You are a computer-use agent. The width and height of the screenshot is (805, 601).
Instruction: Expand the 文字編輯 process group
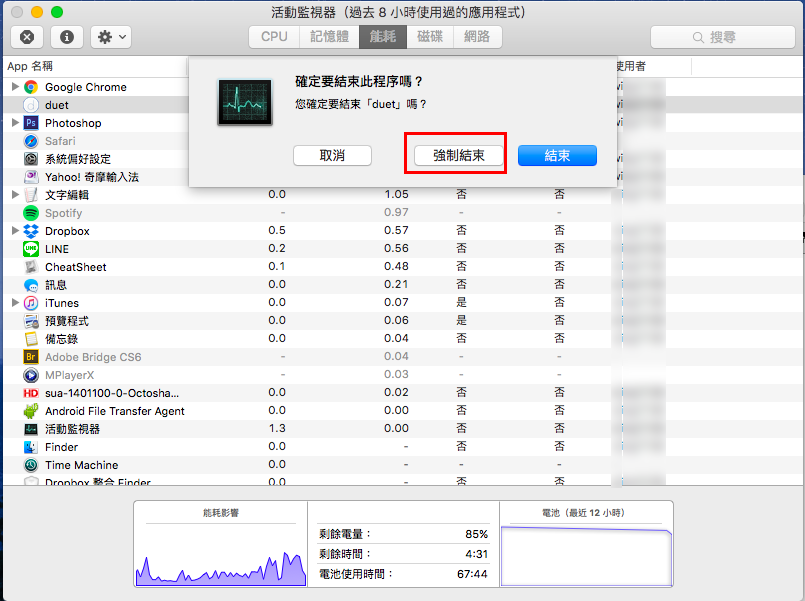click(15, 195)
